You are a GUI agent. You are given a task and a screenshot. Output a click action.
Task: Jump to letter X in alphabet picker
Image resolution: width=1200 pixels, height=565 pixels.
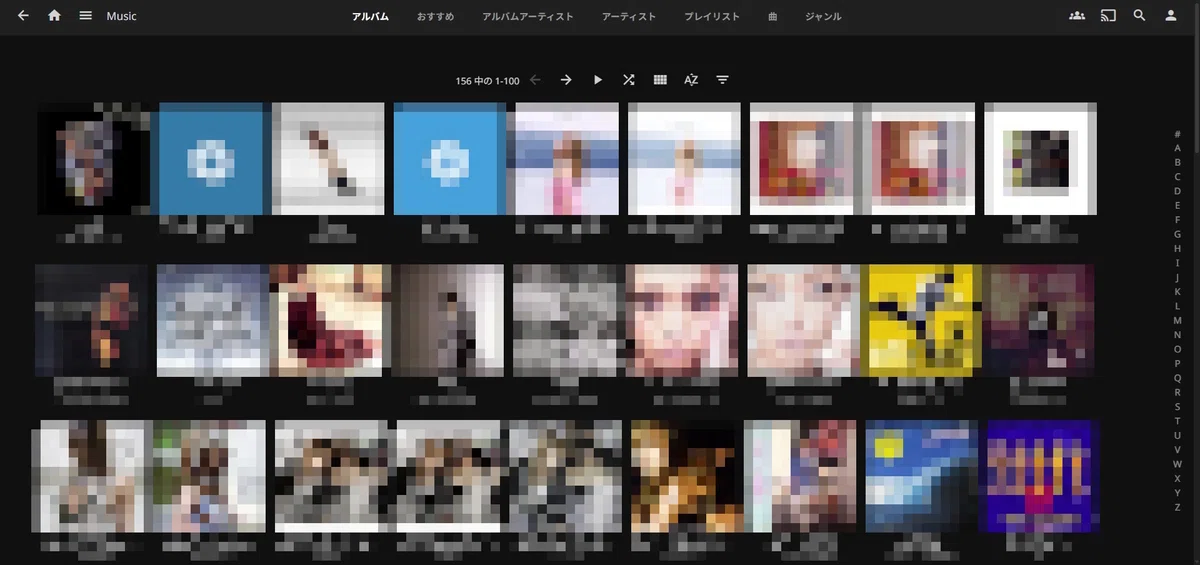pyautogui.click(x=1178, y=478)
